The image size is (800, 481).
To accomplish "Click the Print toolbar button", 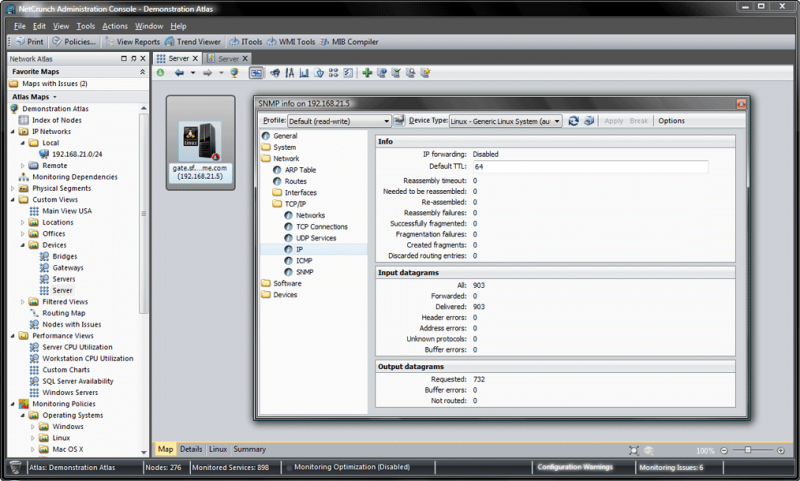I will [x=30, y=42].
